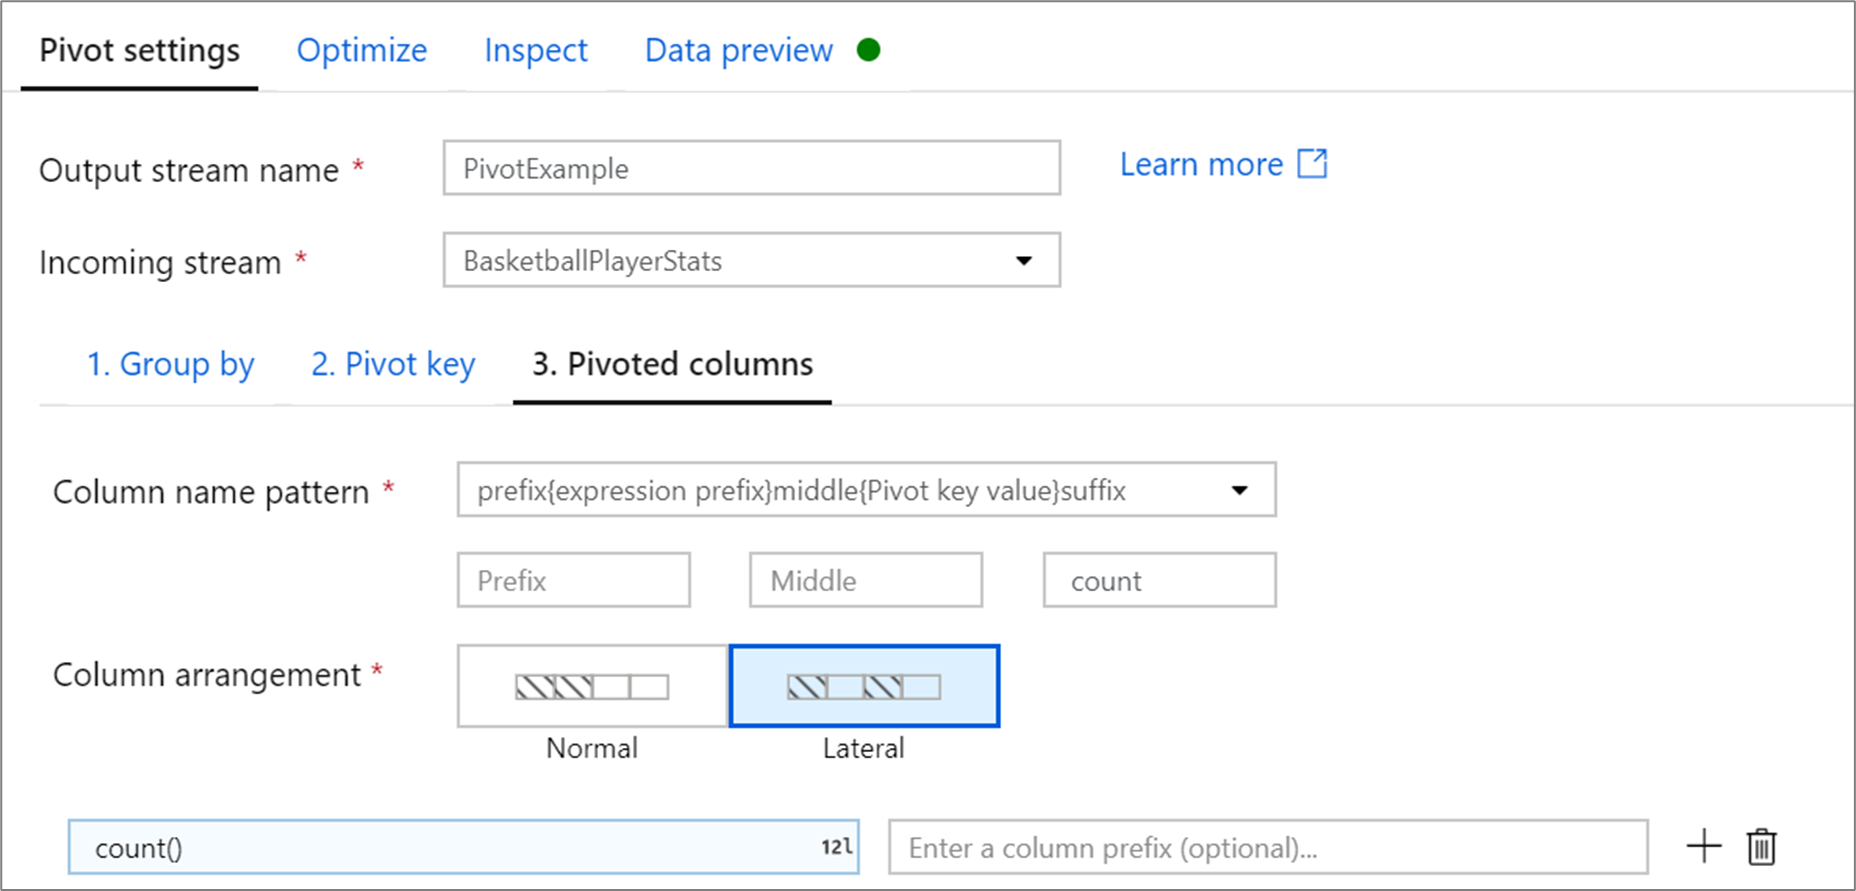Open the Inspect tab
The width and height of the screenshot is (1856, 891).
[536, 50]
